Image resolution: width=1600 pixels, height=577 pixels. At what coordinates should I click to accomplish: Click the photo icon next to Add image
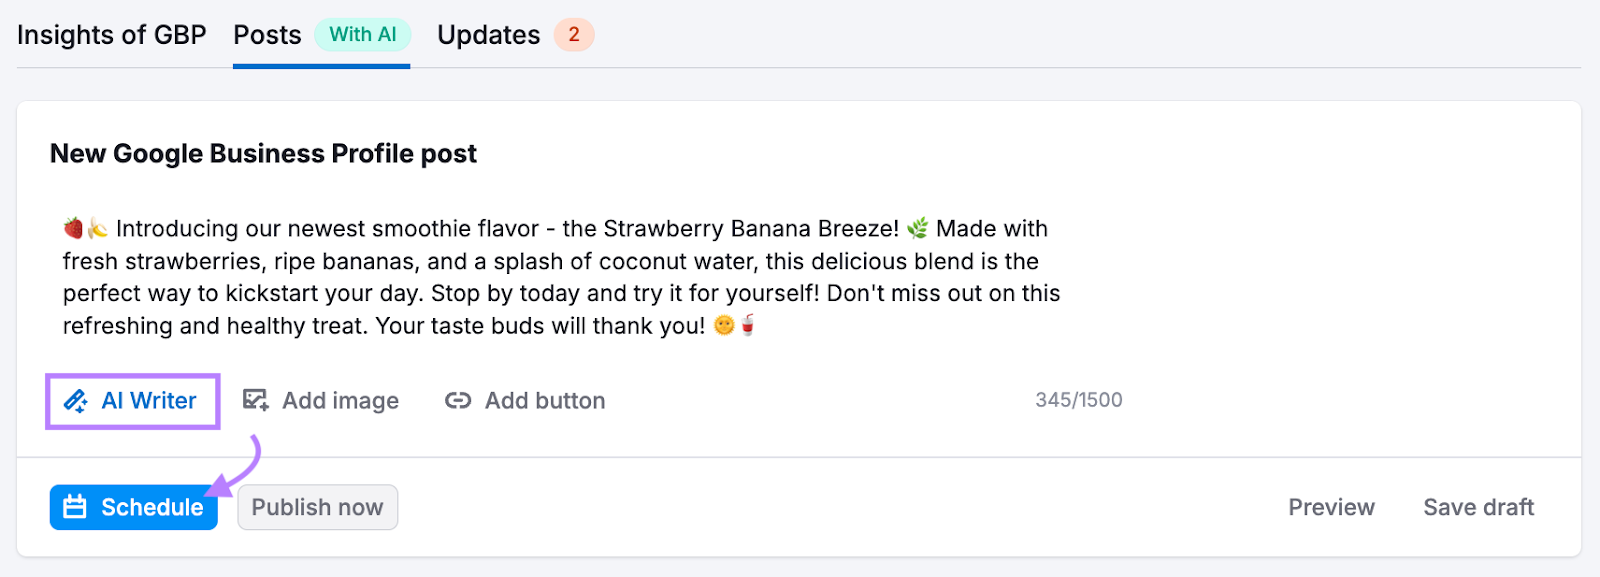click(255, 400)
